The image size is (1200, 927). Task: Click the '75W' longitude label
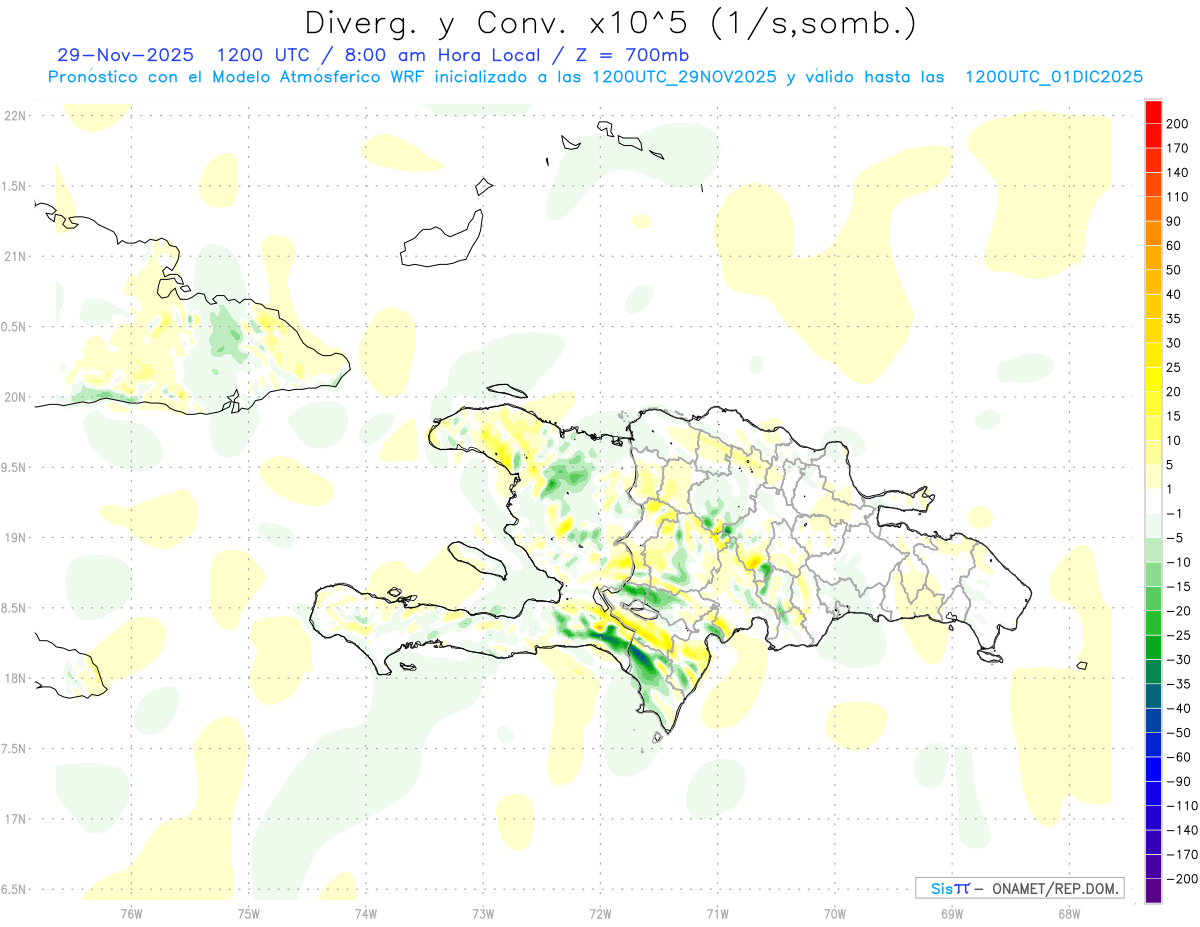click(249, 913)
